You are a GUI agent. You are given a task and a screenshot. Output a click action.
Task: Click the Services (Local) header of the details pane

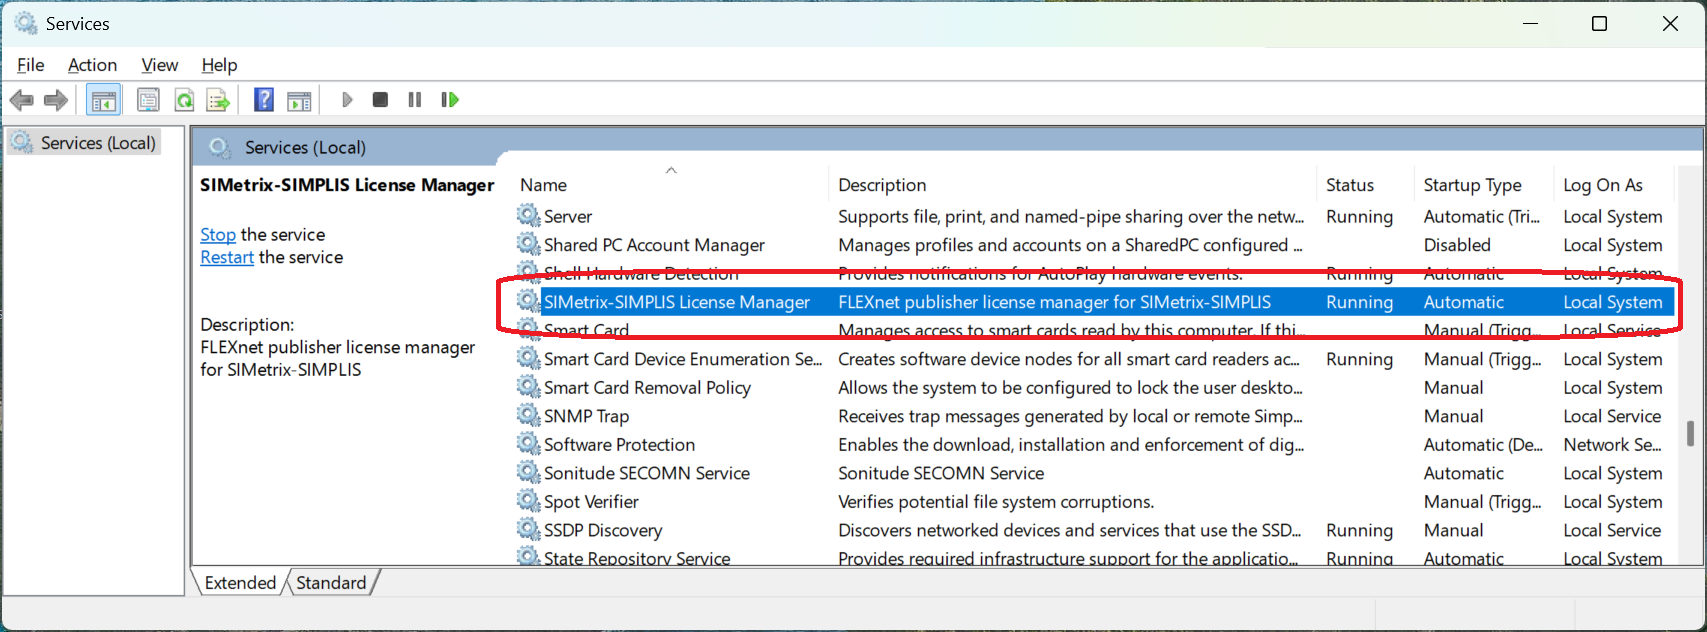point(305,147)
